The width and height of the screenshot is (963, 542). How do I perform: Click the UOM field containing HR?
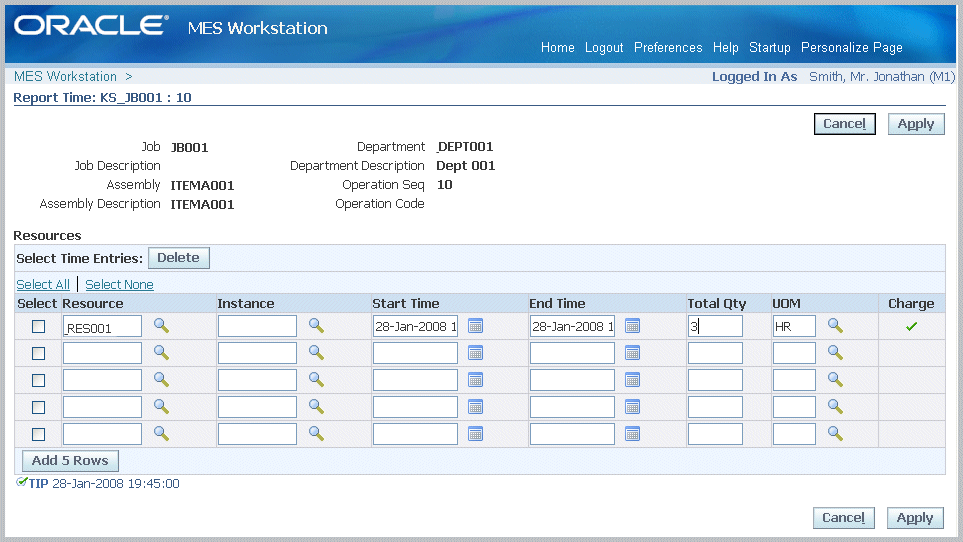click(x=794, y=326)
